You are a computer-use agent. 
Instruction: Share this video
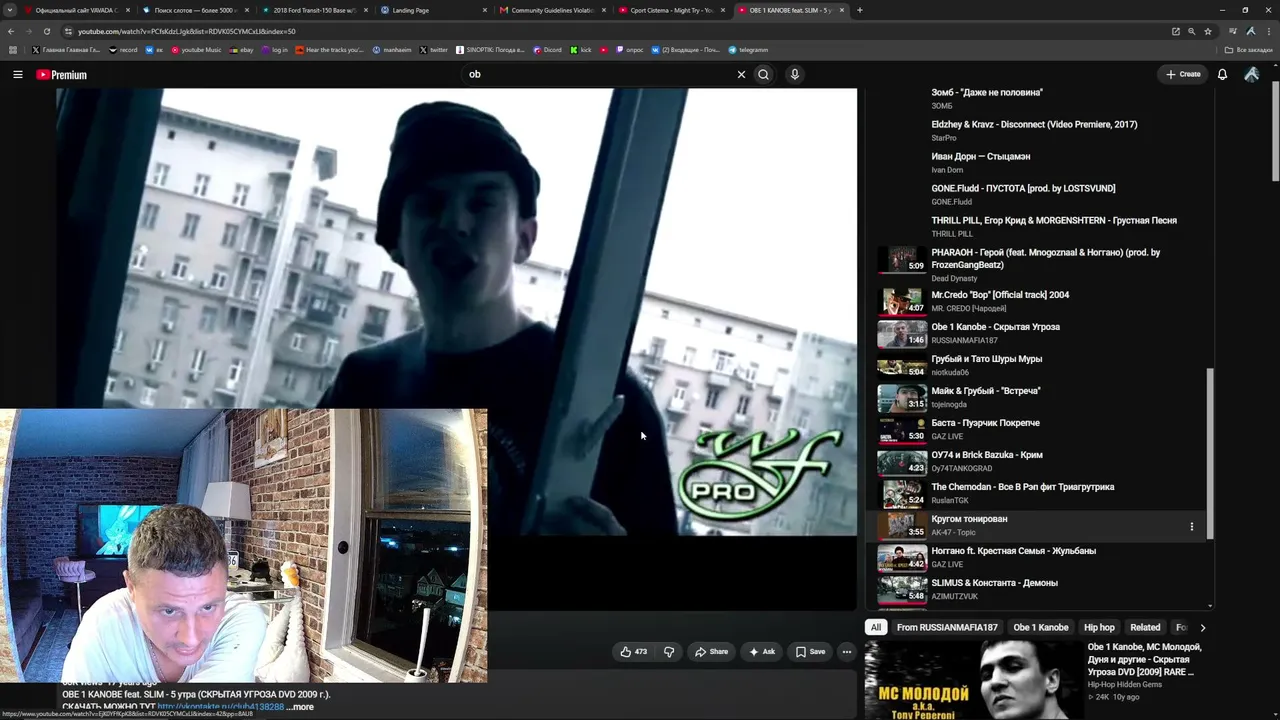point(712,652)
